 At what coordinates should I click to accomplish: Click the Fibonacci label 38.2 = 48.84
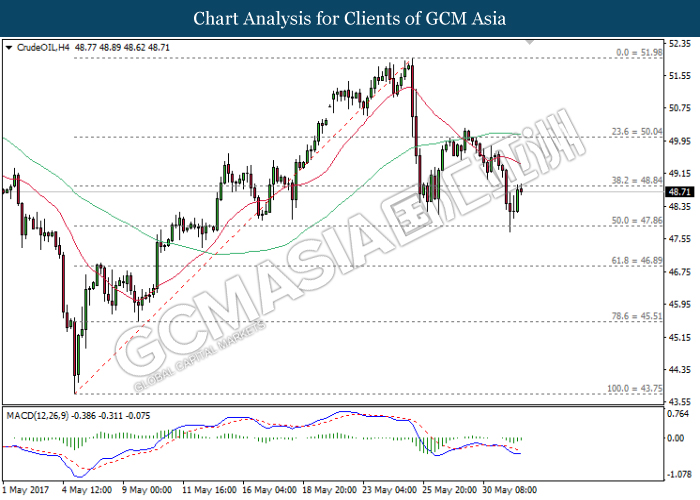point(637,180)
